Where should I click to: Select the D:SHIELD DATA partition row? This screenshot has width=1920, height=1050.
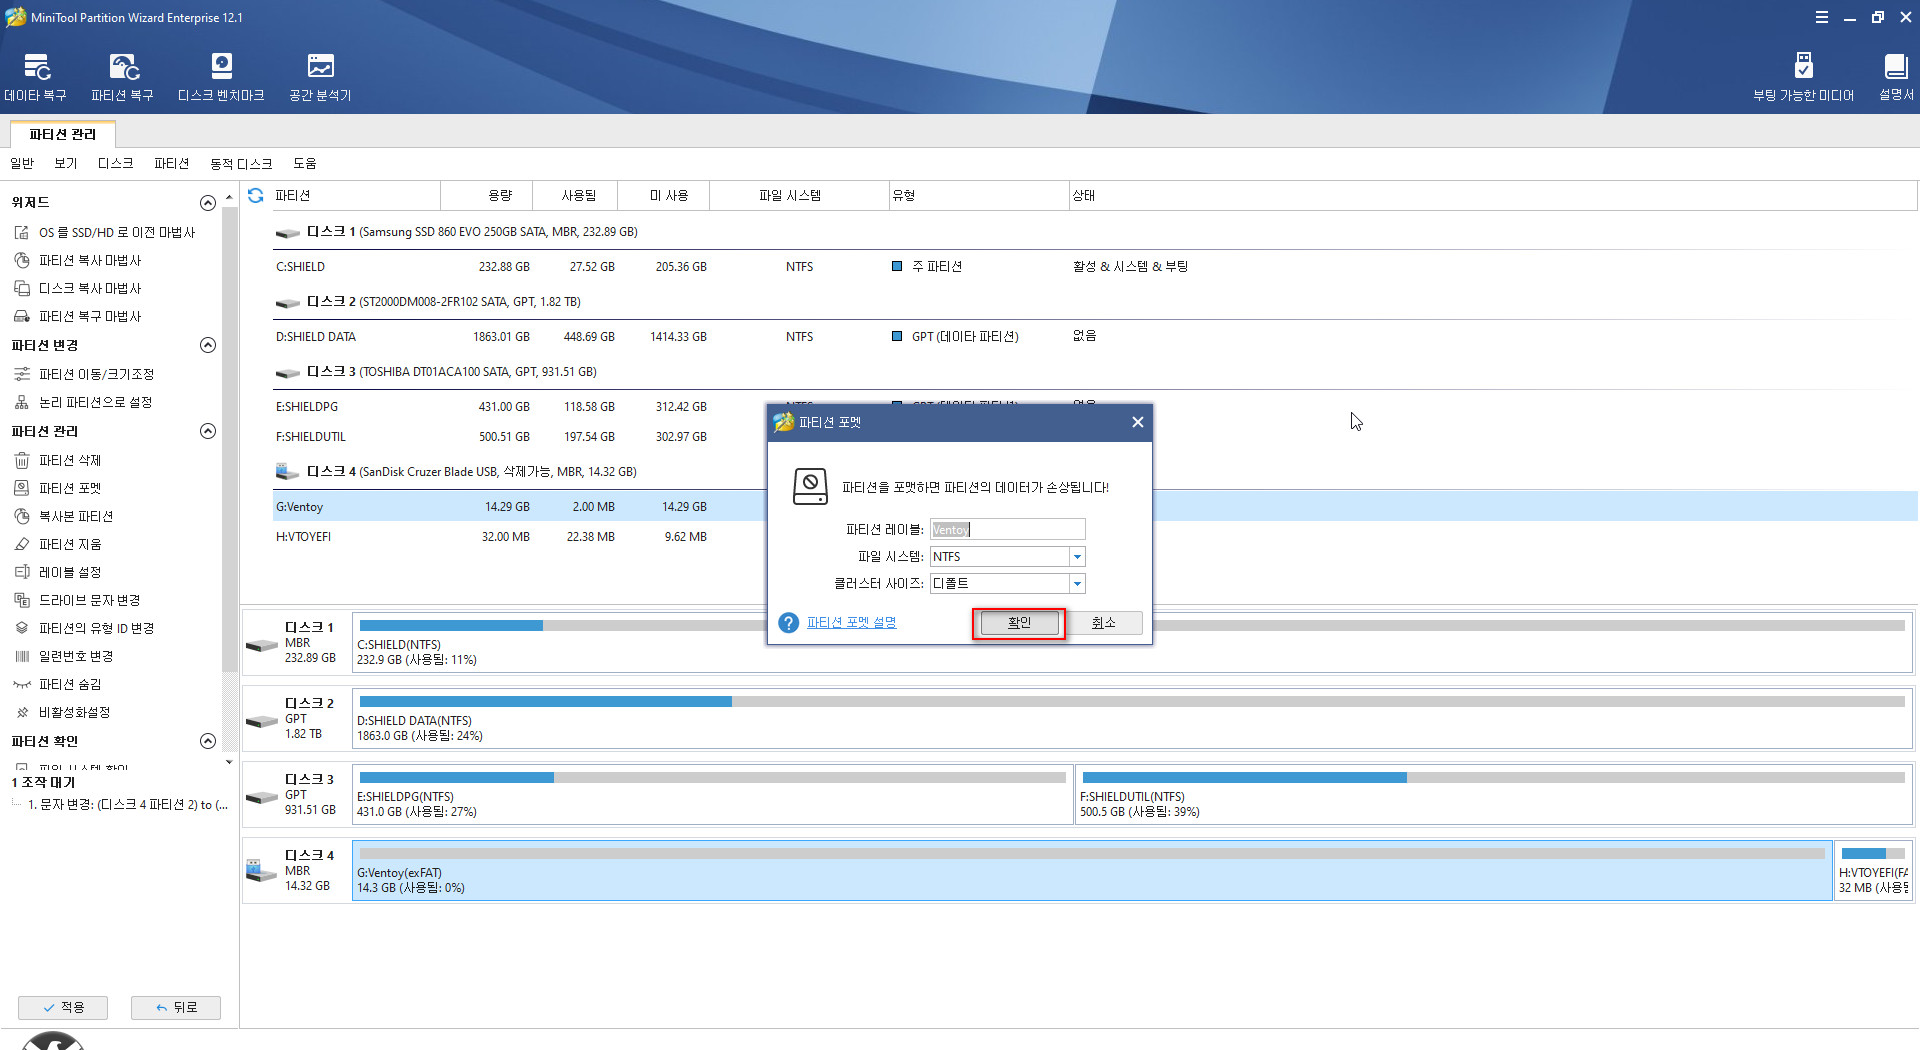1094,337
